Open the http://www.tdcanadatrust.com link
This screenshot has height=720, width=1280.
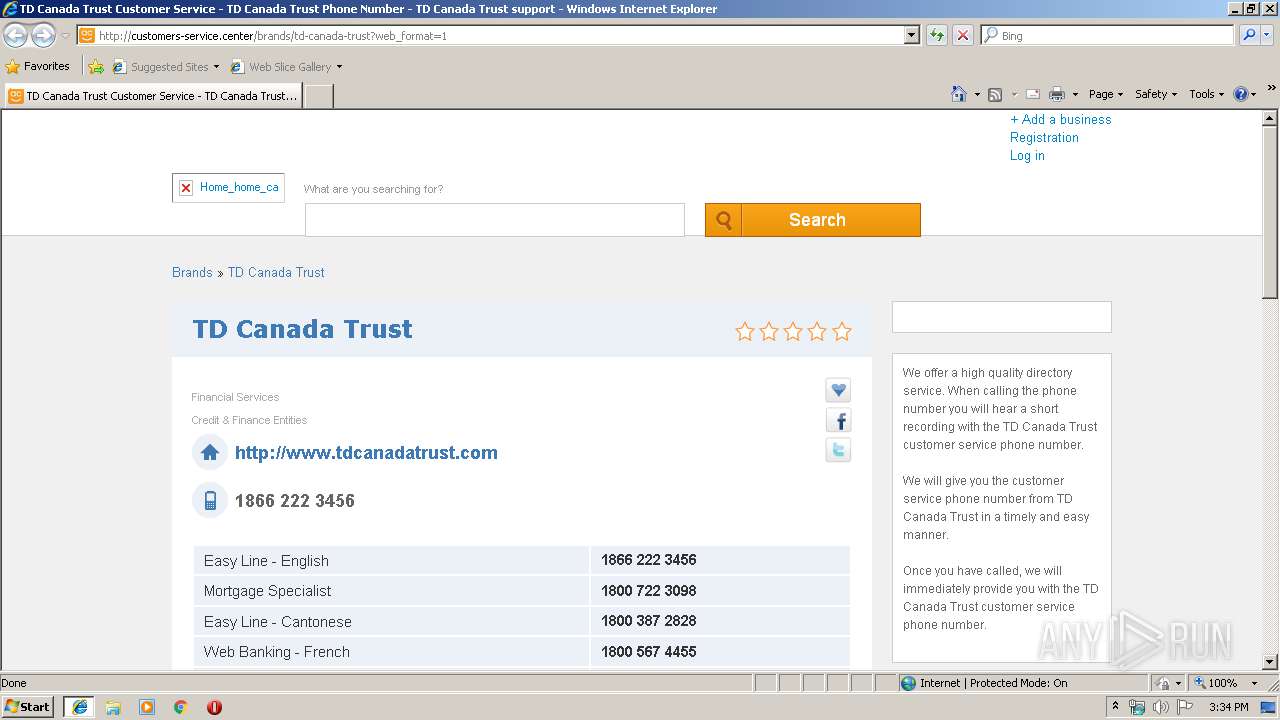click(x=366, y=452)
